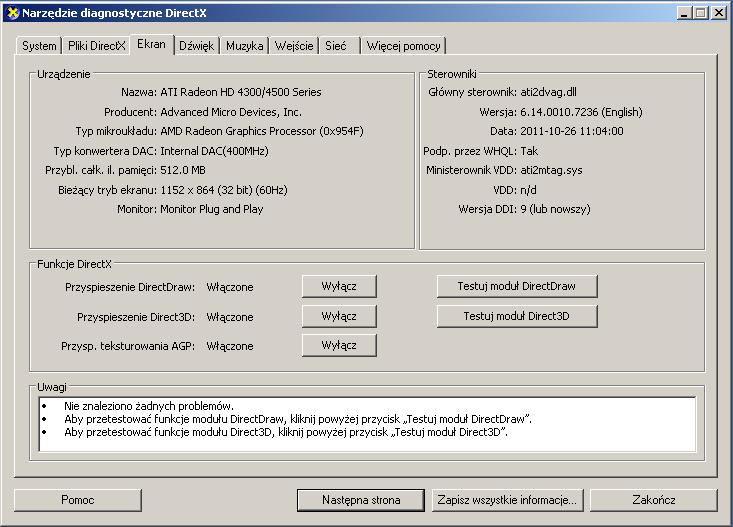
Task: Click Testuj moduł DirectDraw button
Action: [517, 286]
